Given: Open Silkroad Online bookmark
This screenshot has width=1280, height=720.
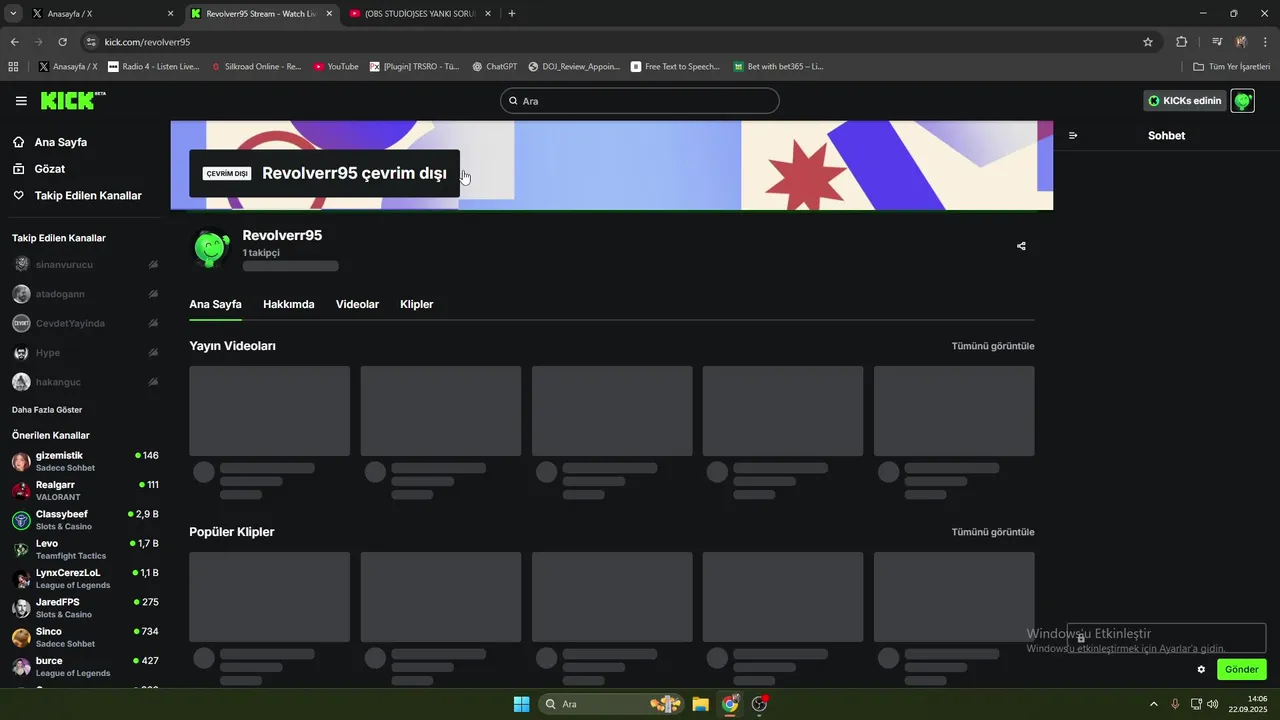Looking at the screenshot, I should point(256,67).
